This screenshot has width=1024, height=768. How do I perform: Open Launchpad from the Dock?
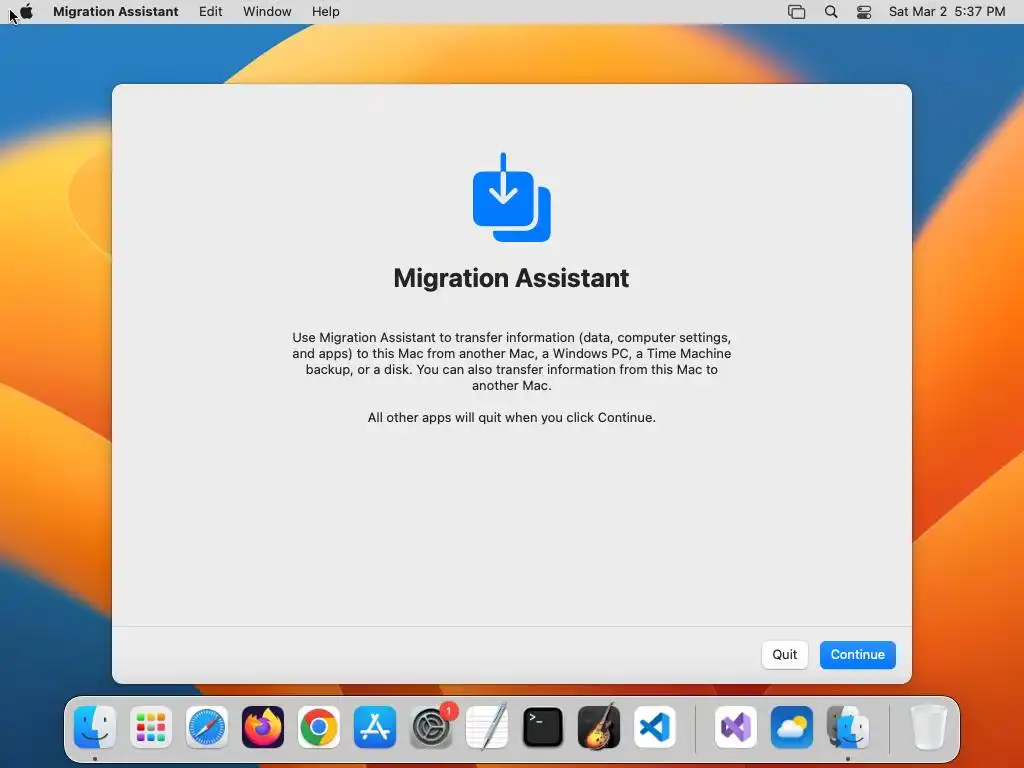(151, 727)
